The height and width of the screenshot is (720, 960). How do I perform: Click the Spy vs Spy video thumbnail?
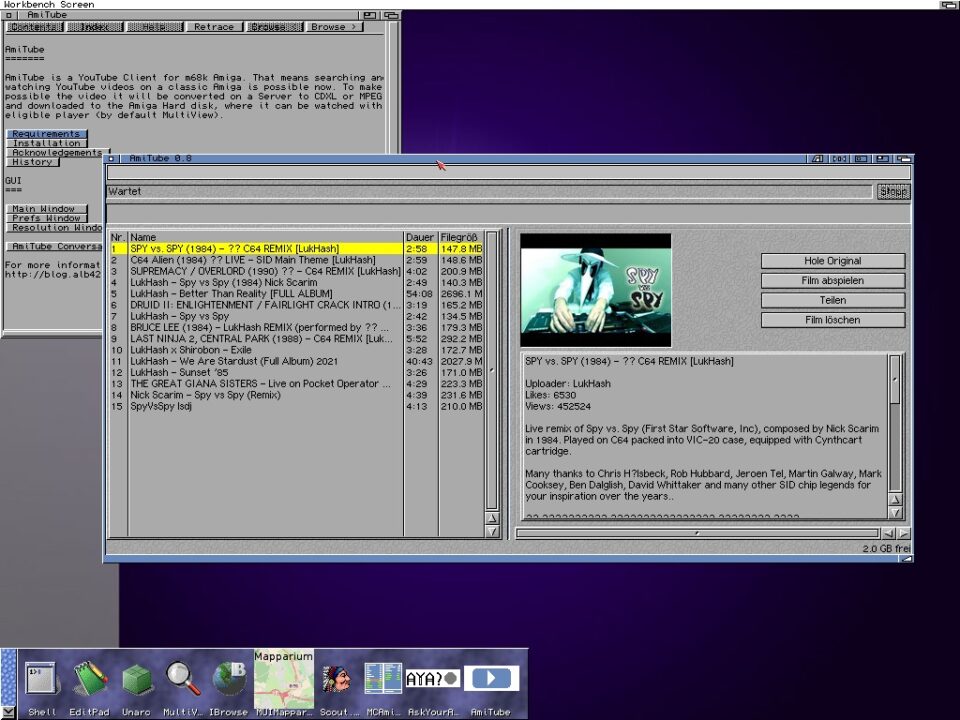click(596, 290)
